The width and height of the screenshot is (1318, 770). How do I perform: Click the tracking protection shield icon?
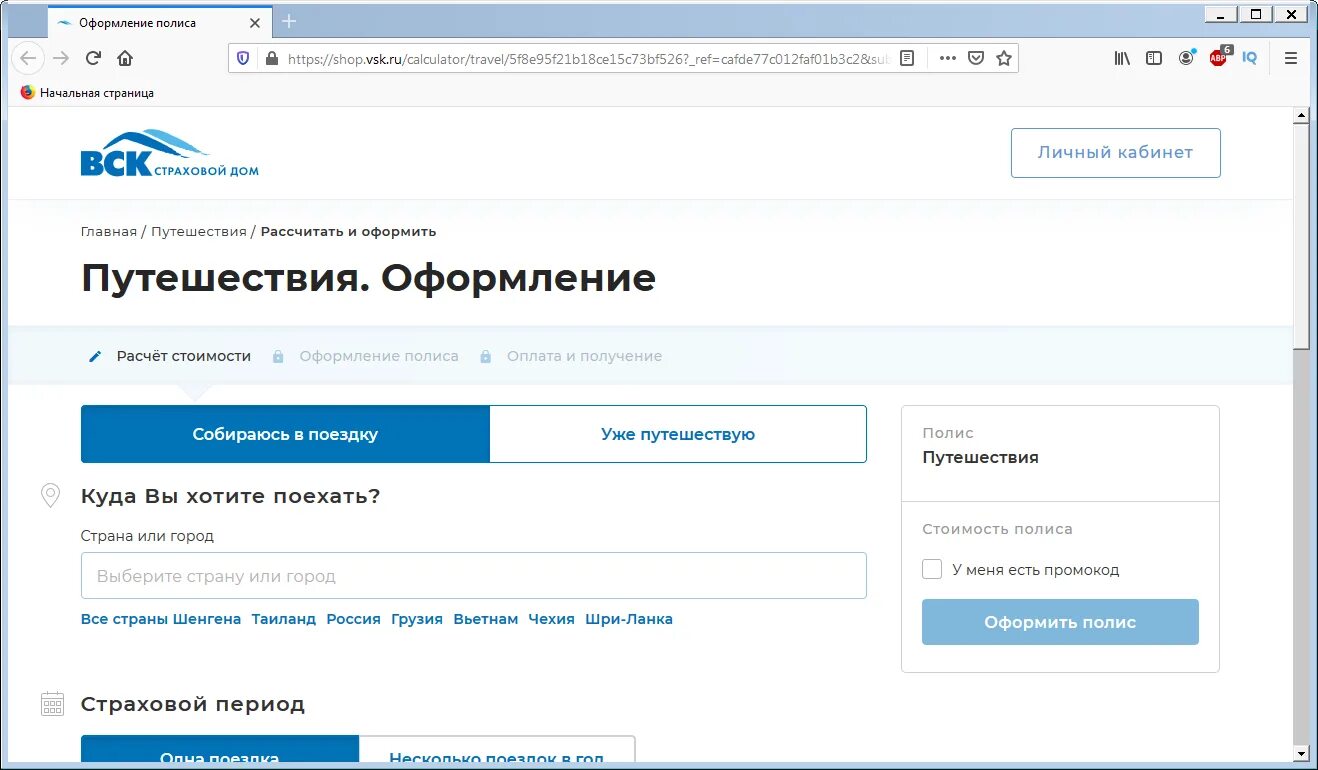[243, 58]
